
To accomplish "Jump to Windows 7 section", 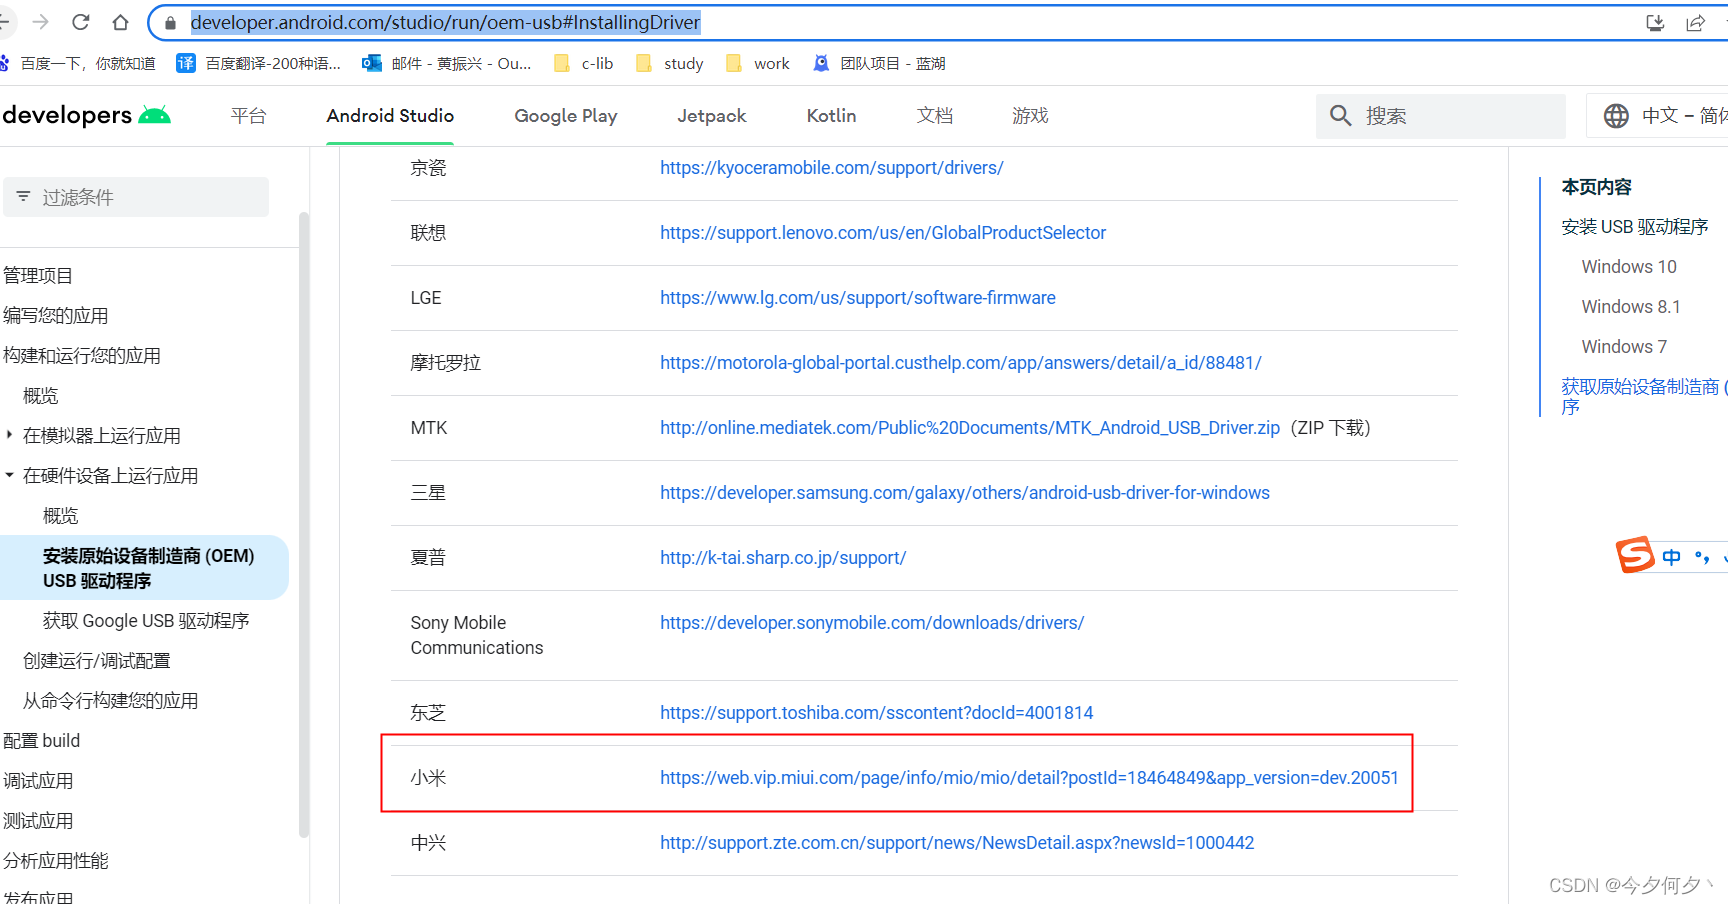I will click(1624, 347).
